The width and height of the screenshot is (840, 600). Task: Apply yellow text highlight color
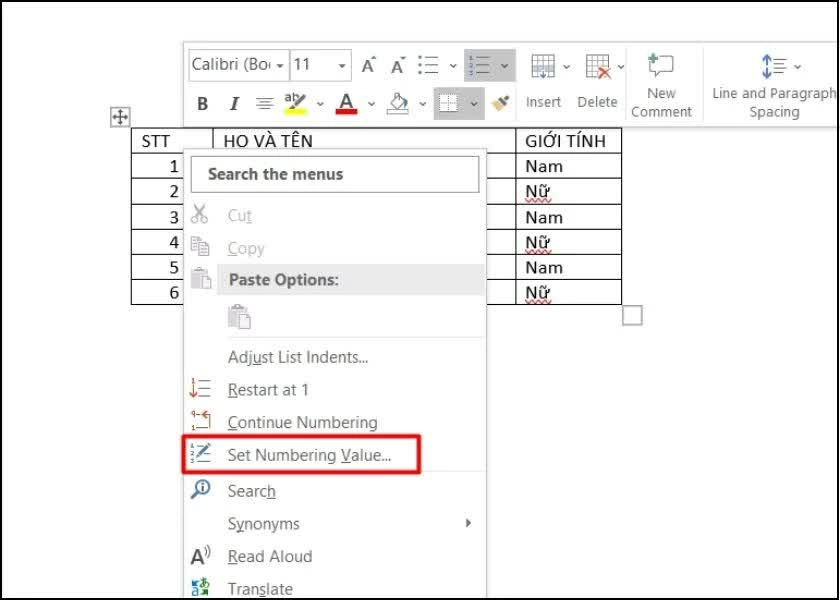pyautogui.click(x=295, y=103)
